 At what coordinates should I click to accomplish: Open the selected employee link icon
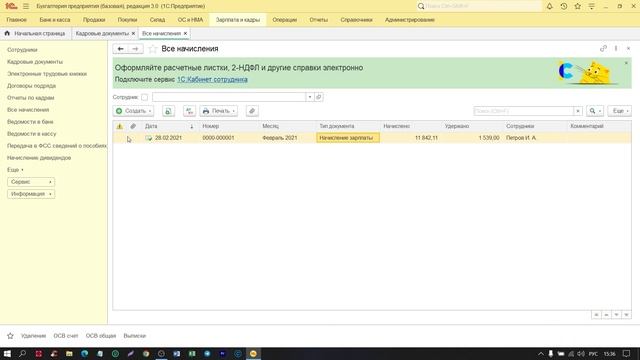click(x=319, y=97)
